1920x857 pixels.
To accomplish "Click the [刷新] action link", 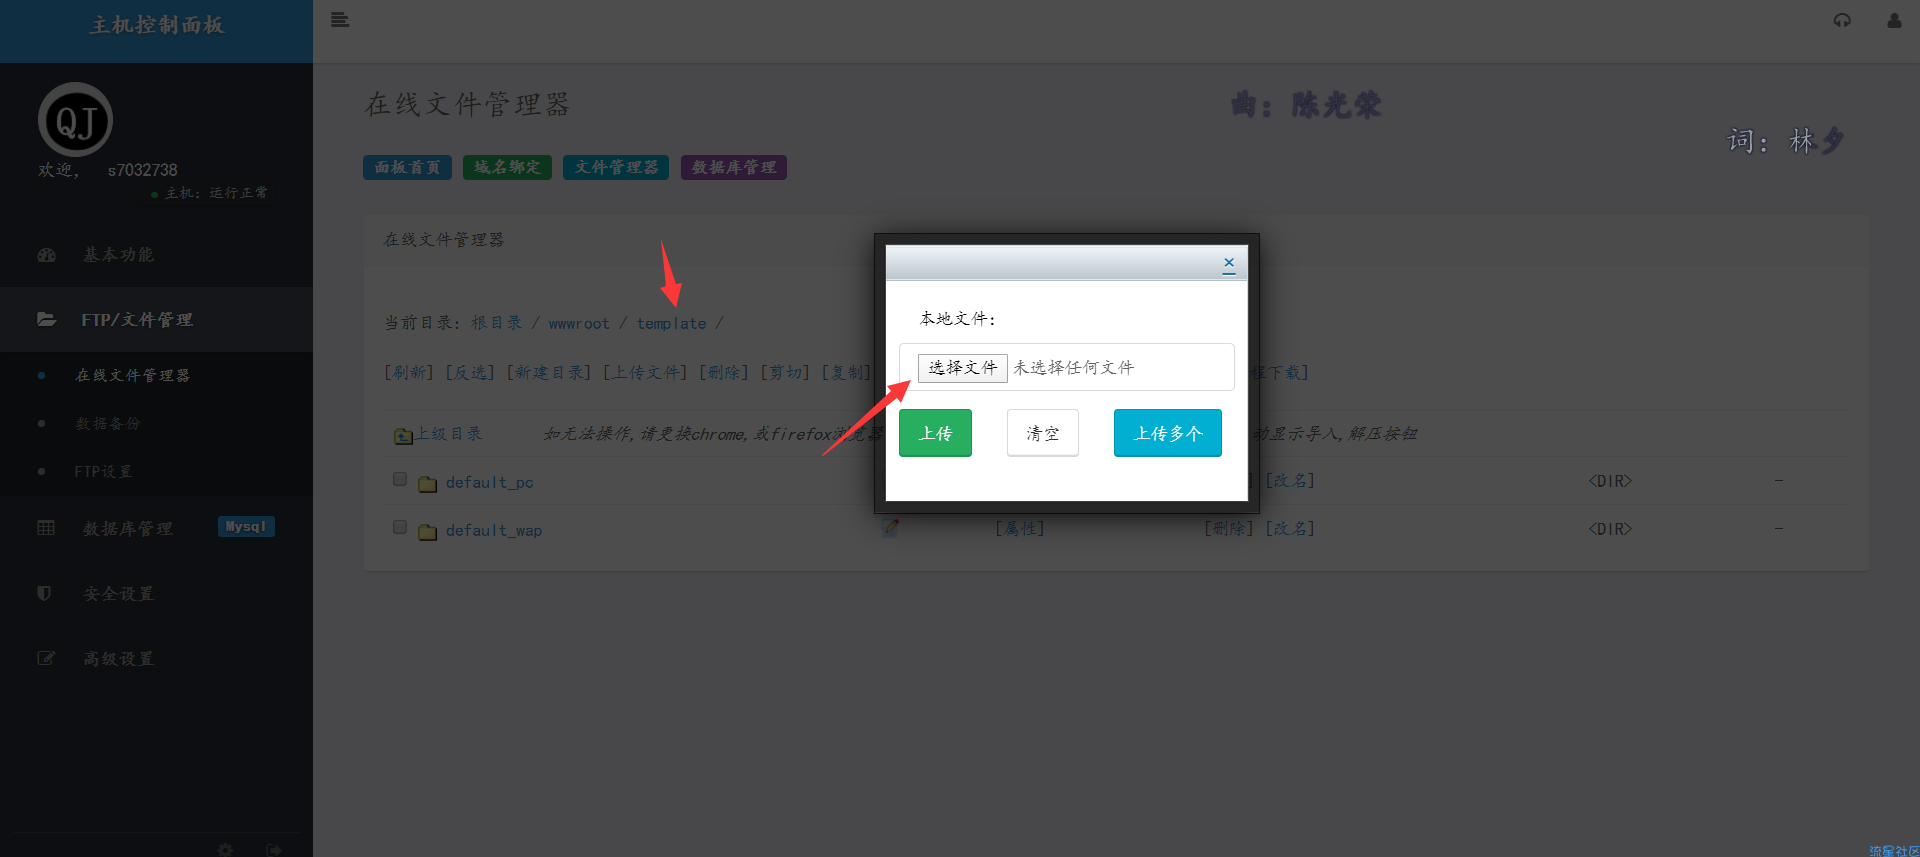I will coord(410,372).
